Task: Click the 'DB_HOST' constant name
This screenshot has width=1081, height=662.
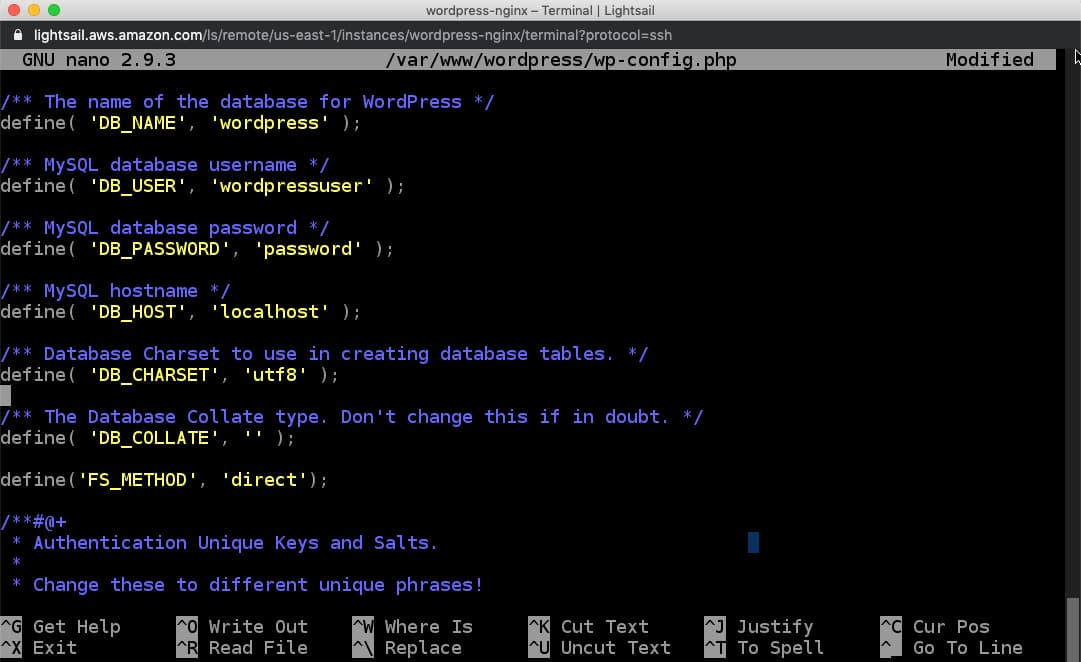Action: point(138,312)
